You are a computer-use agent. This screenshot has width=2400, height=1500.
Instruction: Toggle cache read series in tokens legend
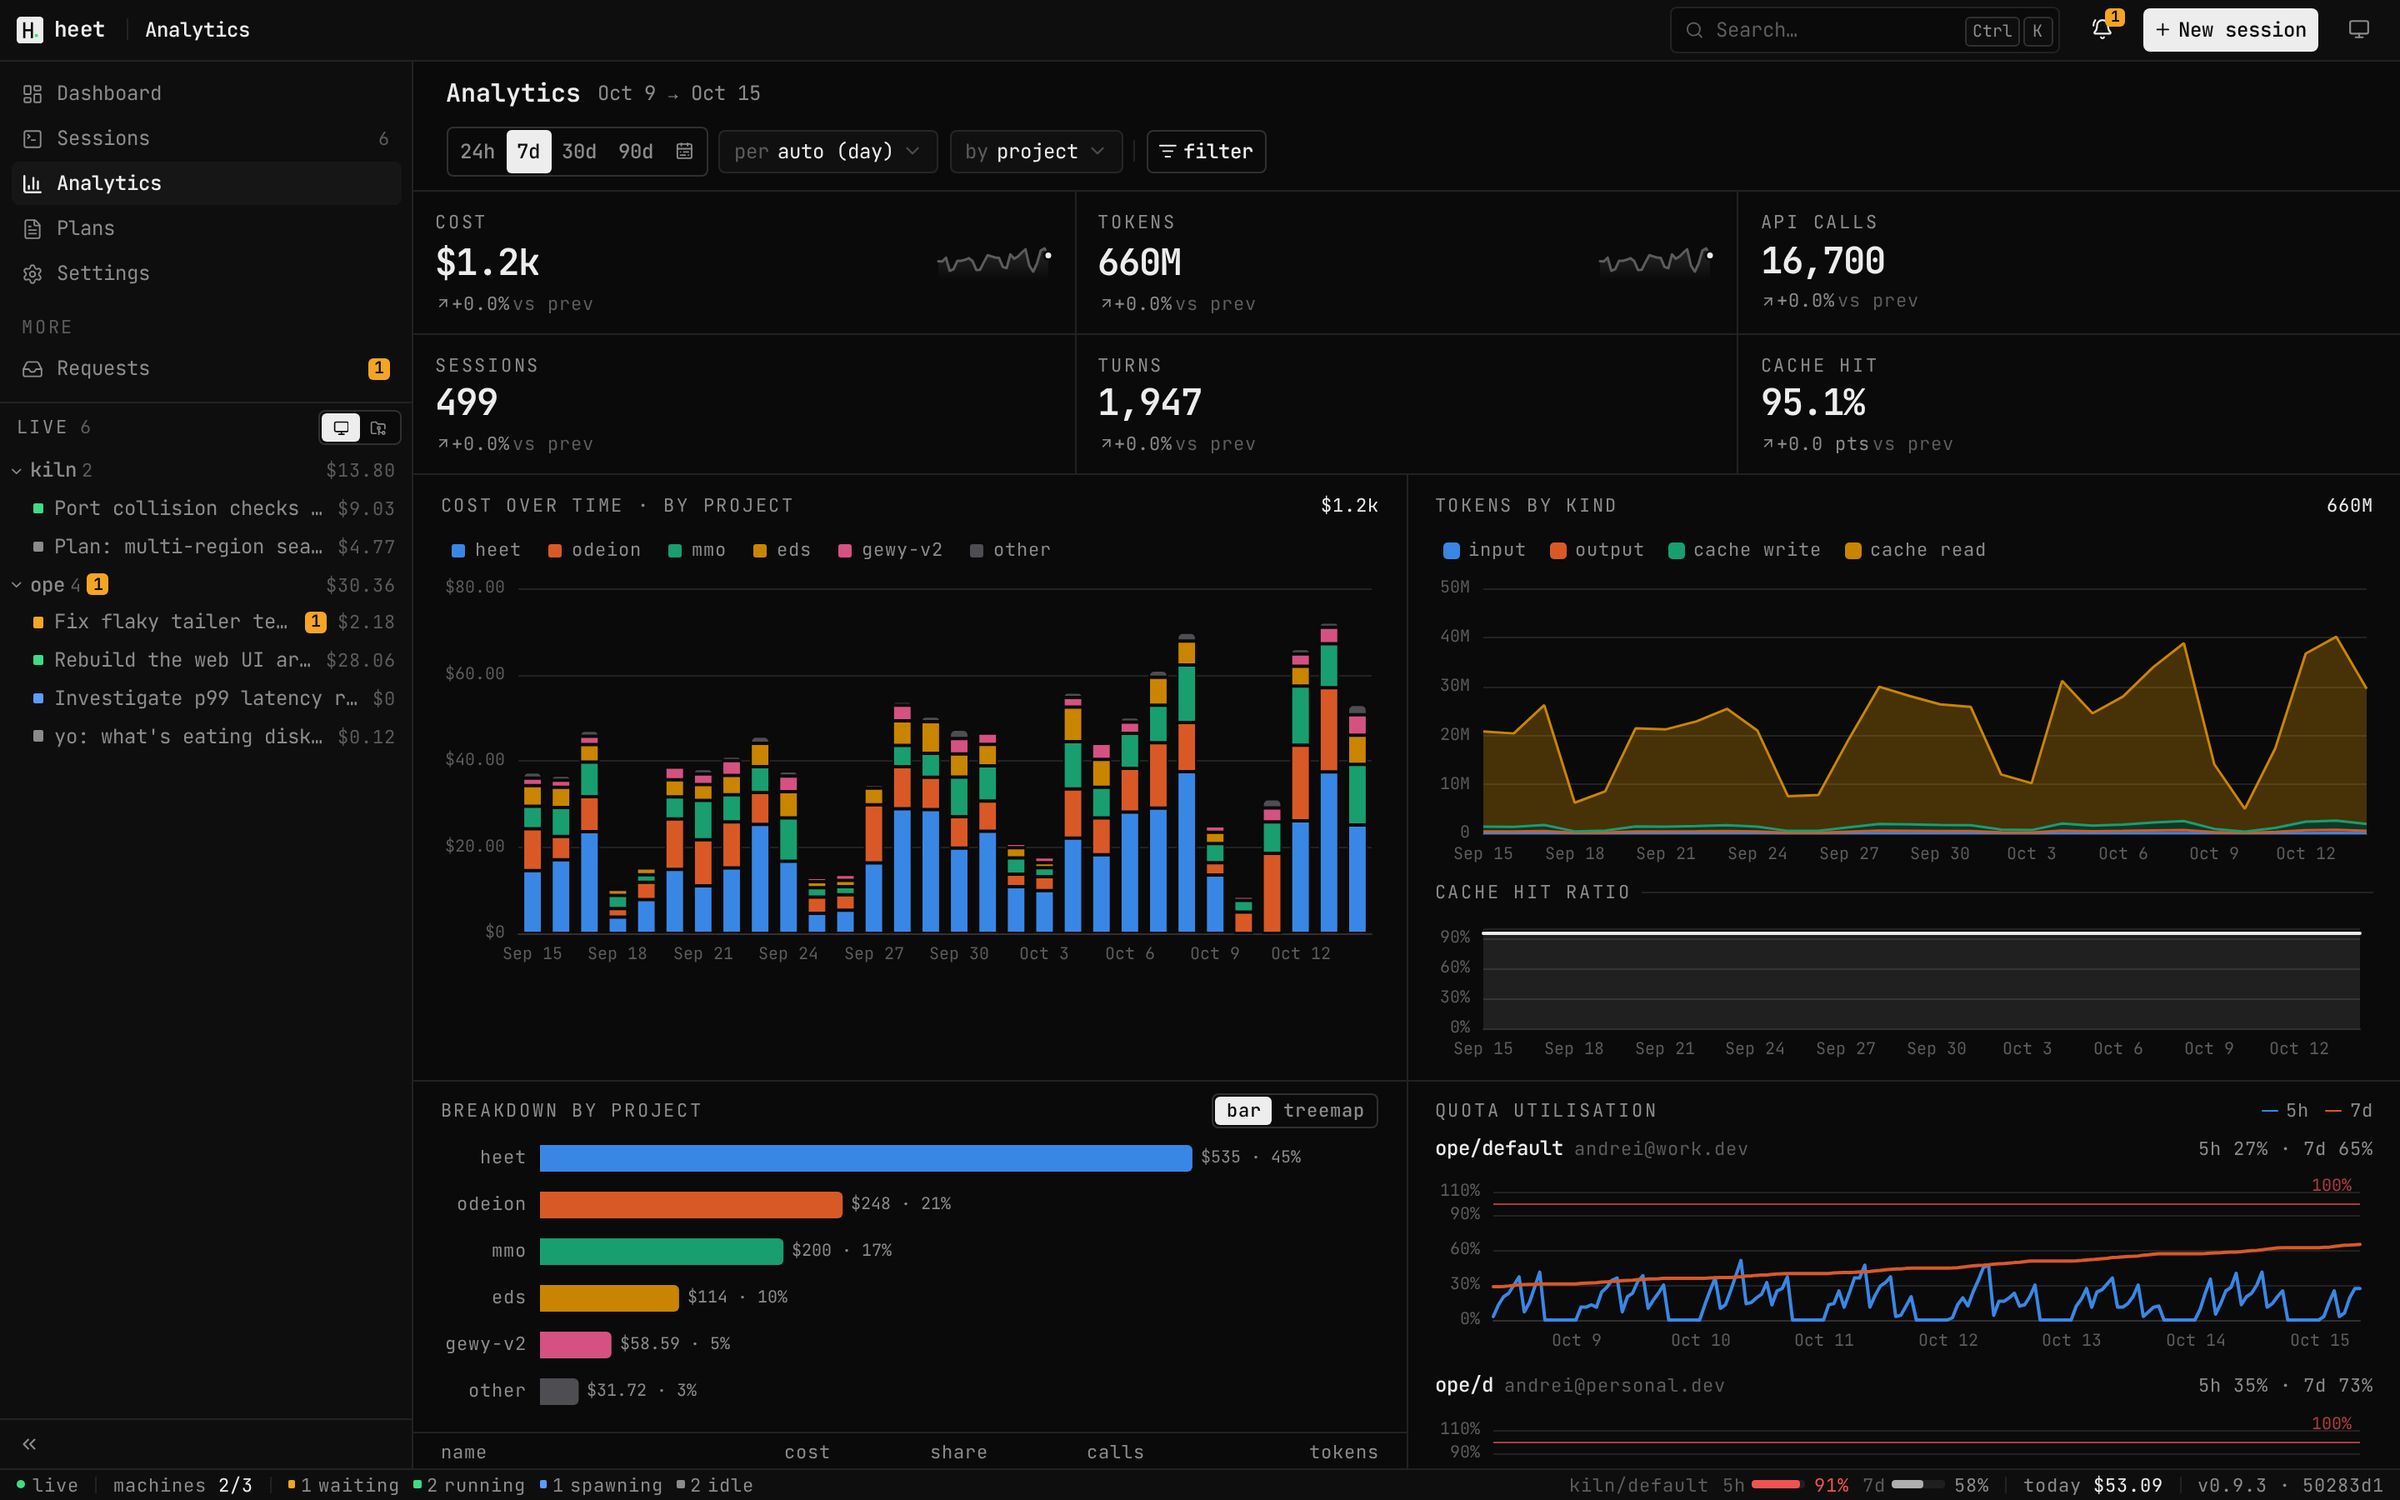1915,550
